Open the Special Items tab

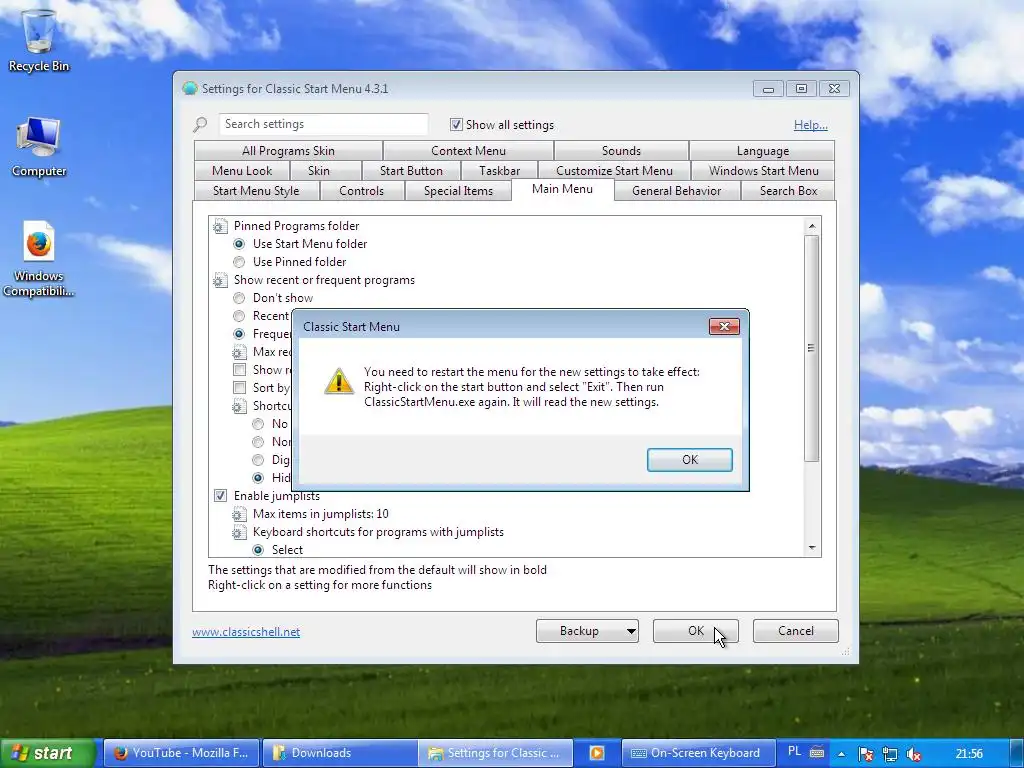point(458,191)
